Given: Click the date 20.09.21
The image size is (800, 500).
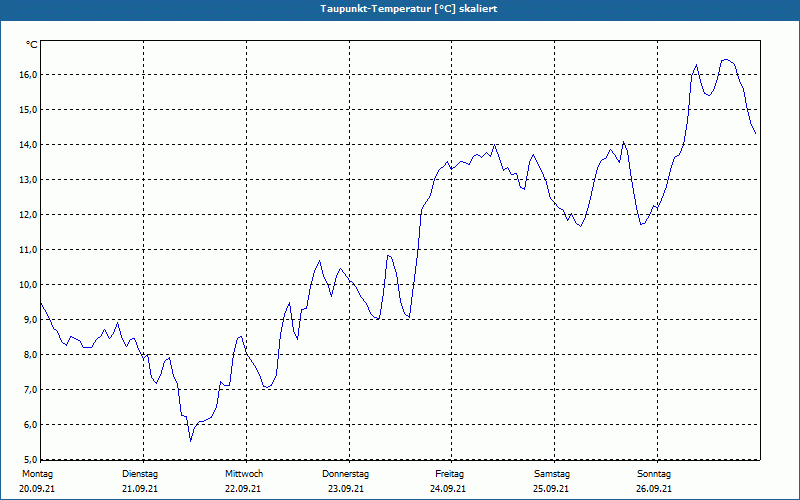Looking at the screenshot, I should tap(37, 489).
